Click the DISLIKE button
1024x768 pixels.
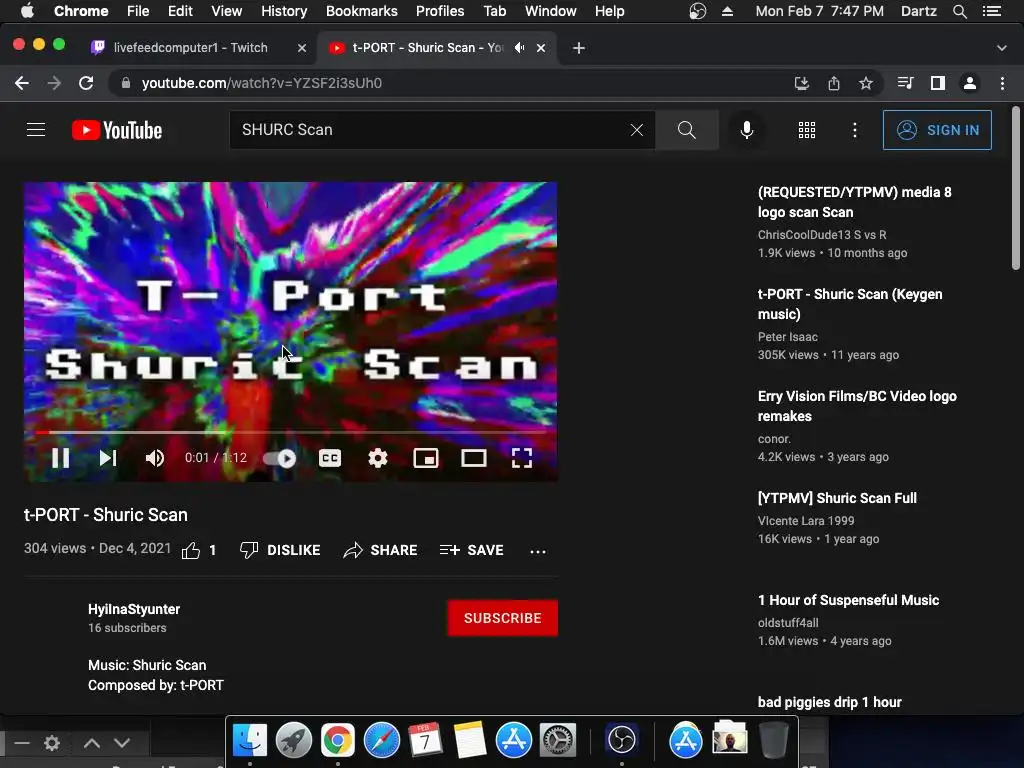pos(280,551)
